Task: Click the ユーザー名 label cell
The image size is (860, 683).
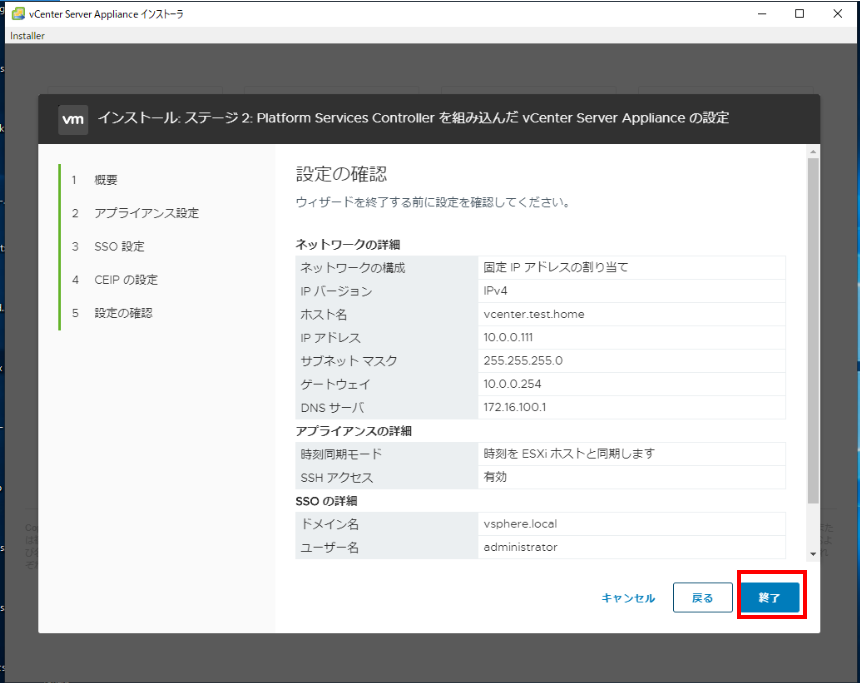Action: 387,547
